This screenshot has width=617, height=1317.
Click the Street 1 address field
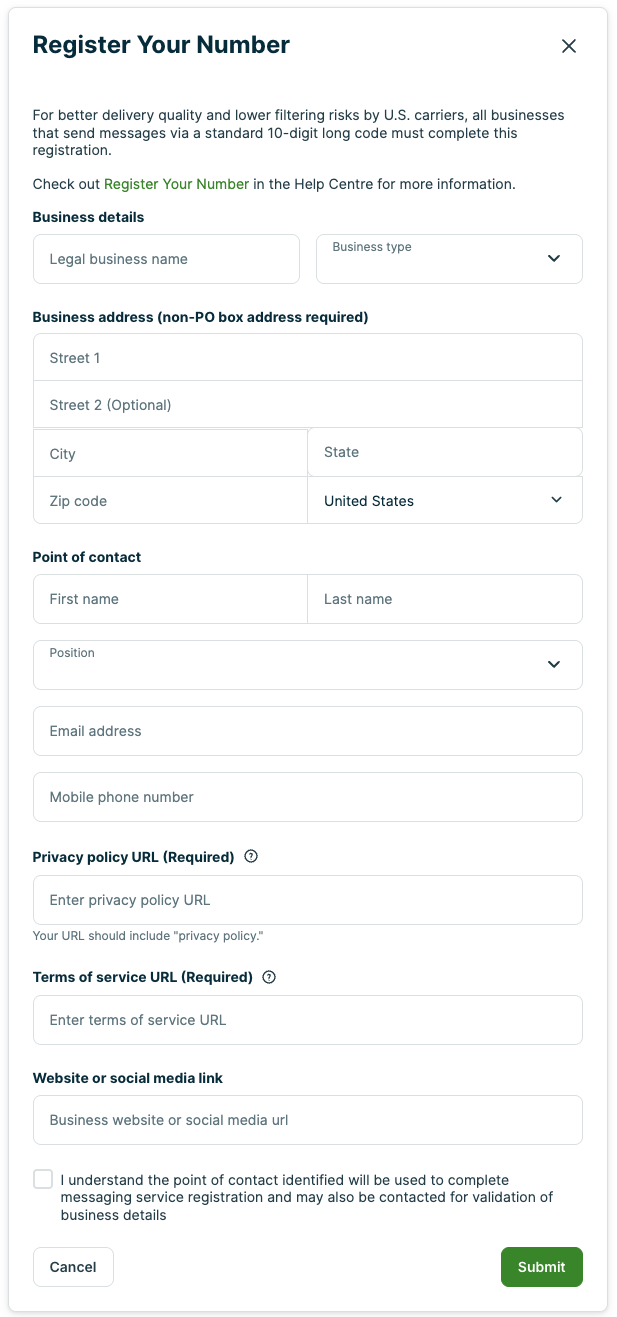pyautogui.click(x=307, y=358)
